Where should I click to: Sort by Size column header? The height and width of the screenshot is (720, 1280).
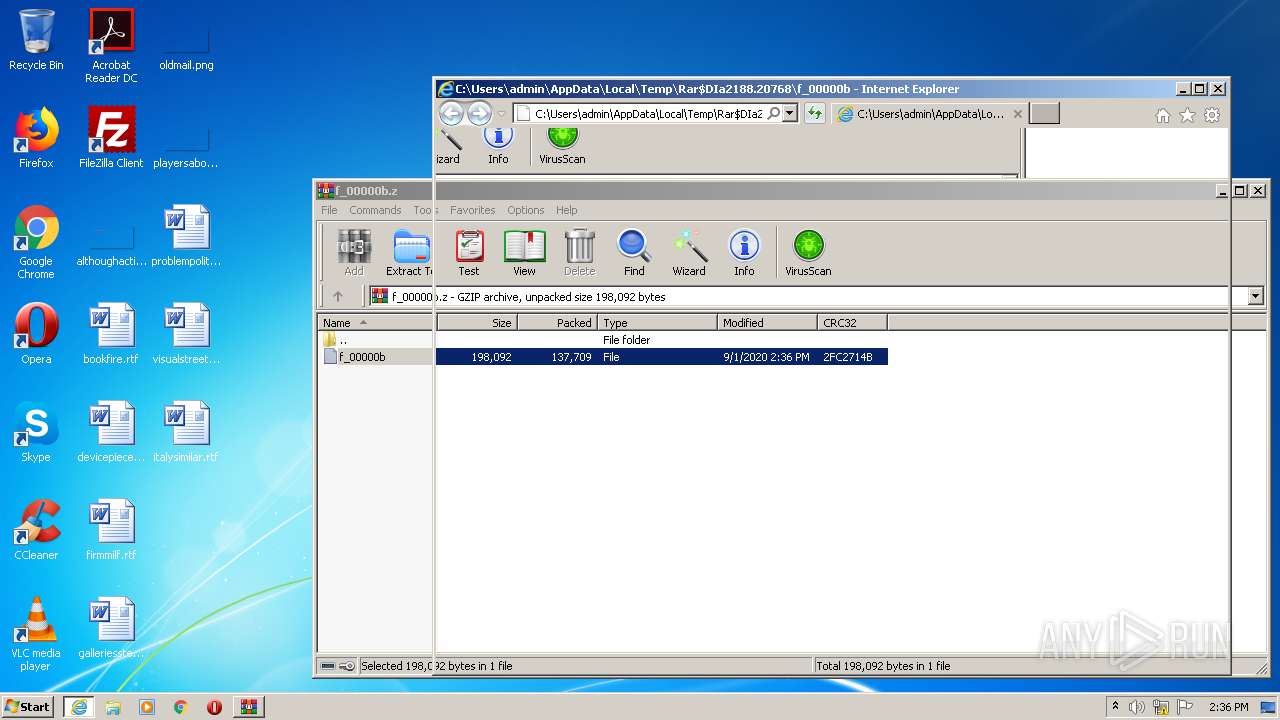[476, 323]
